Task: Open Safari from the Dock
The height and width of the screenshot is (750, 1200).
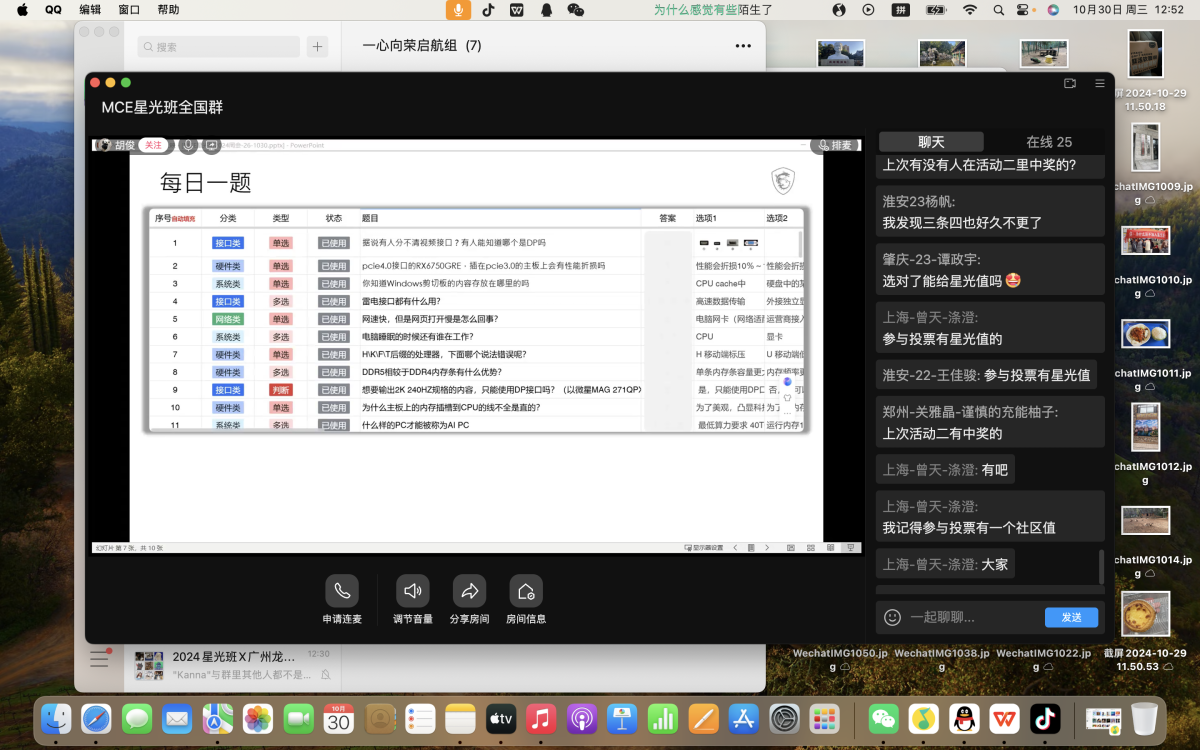Action: 96,718
